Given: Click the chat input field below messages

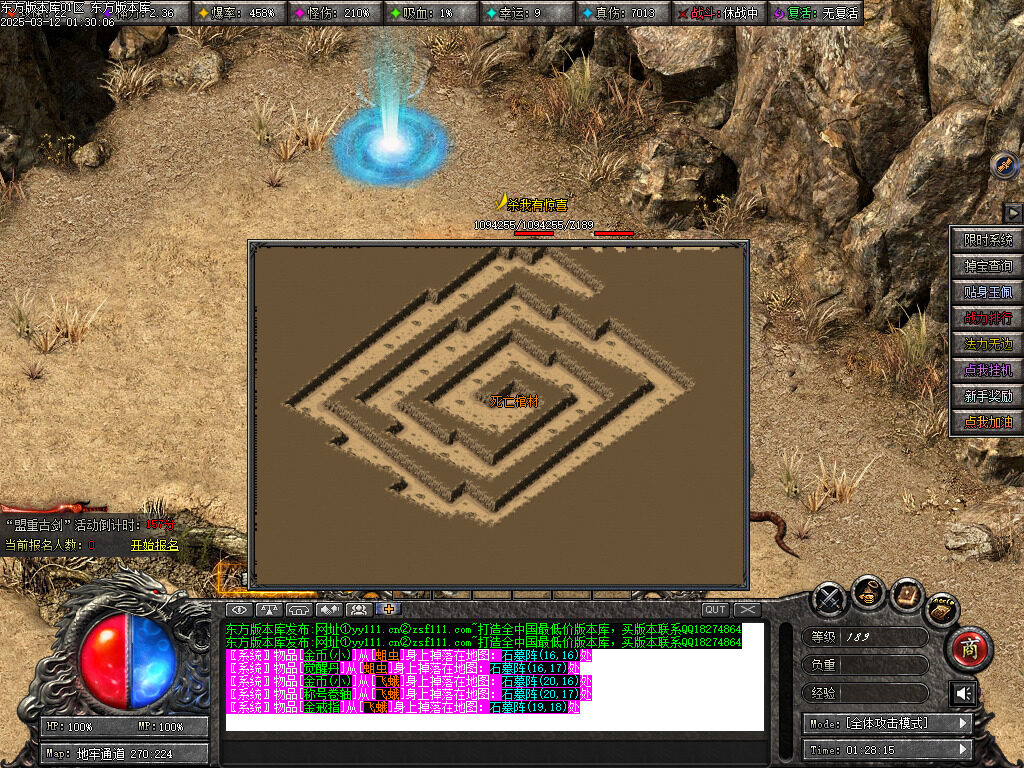Looking at the screenshot, I should [x=494, y=749].
